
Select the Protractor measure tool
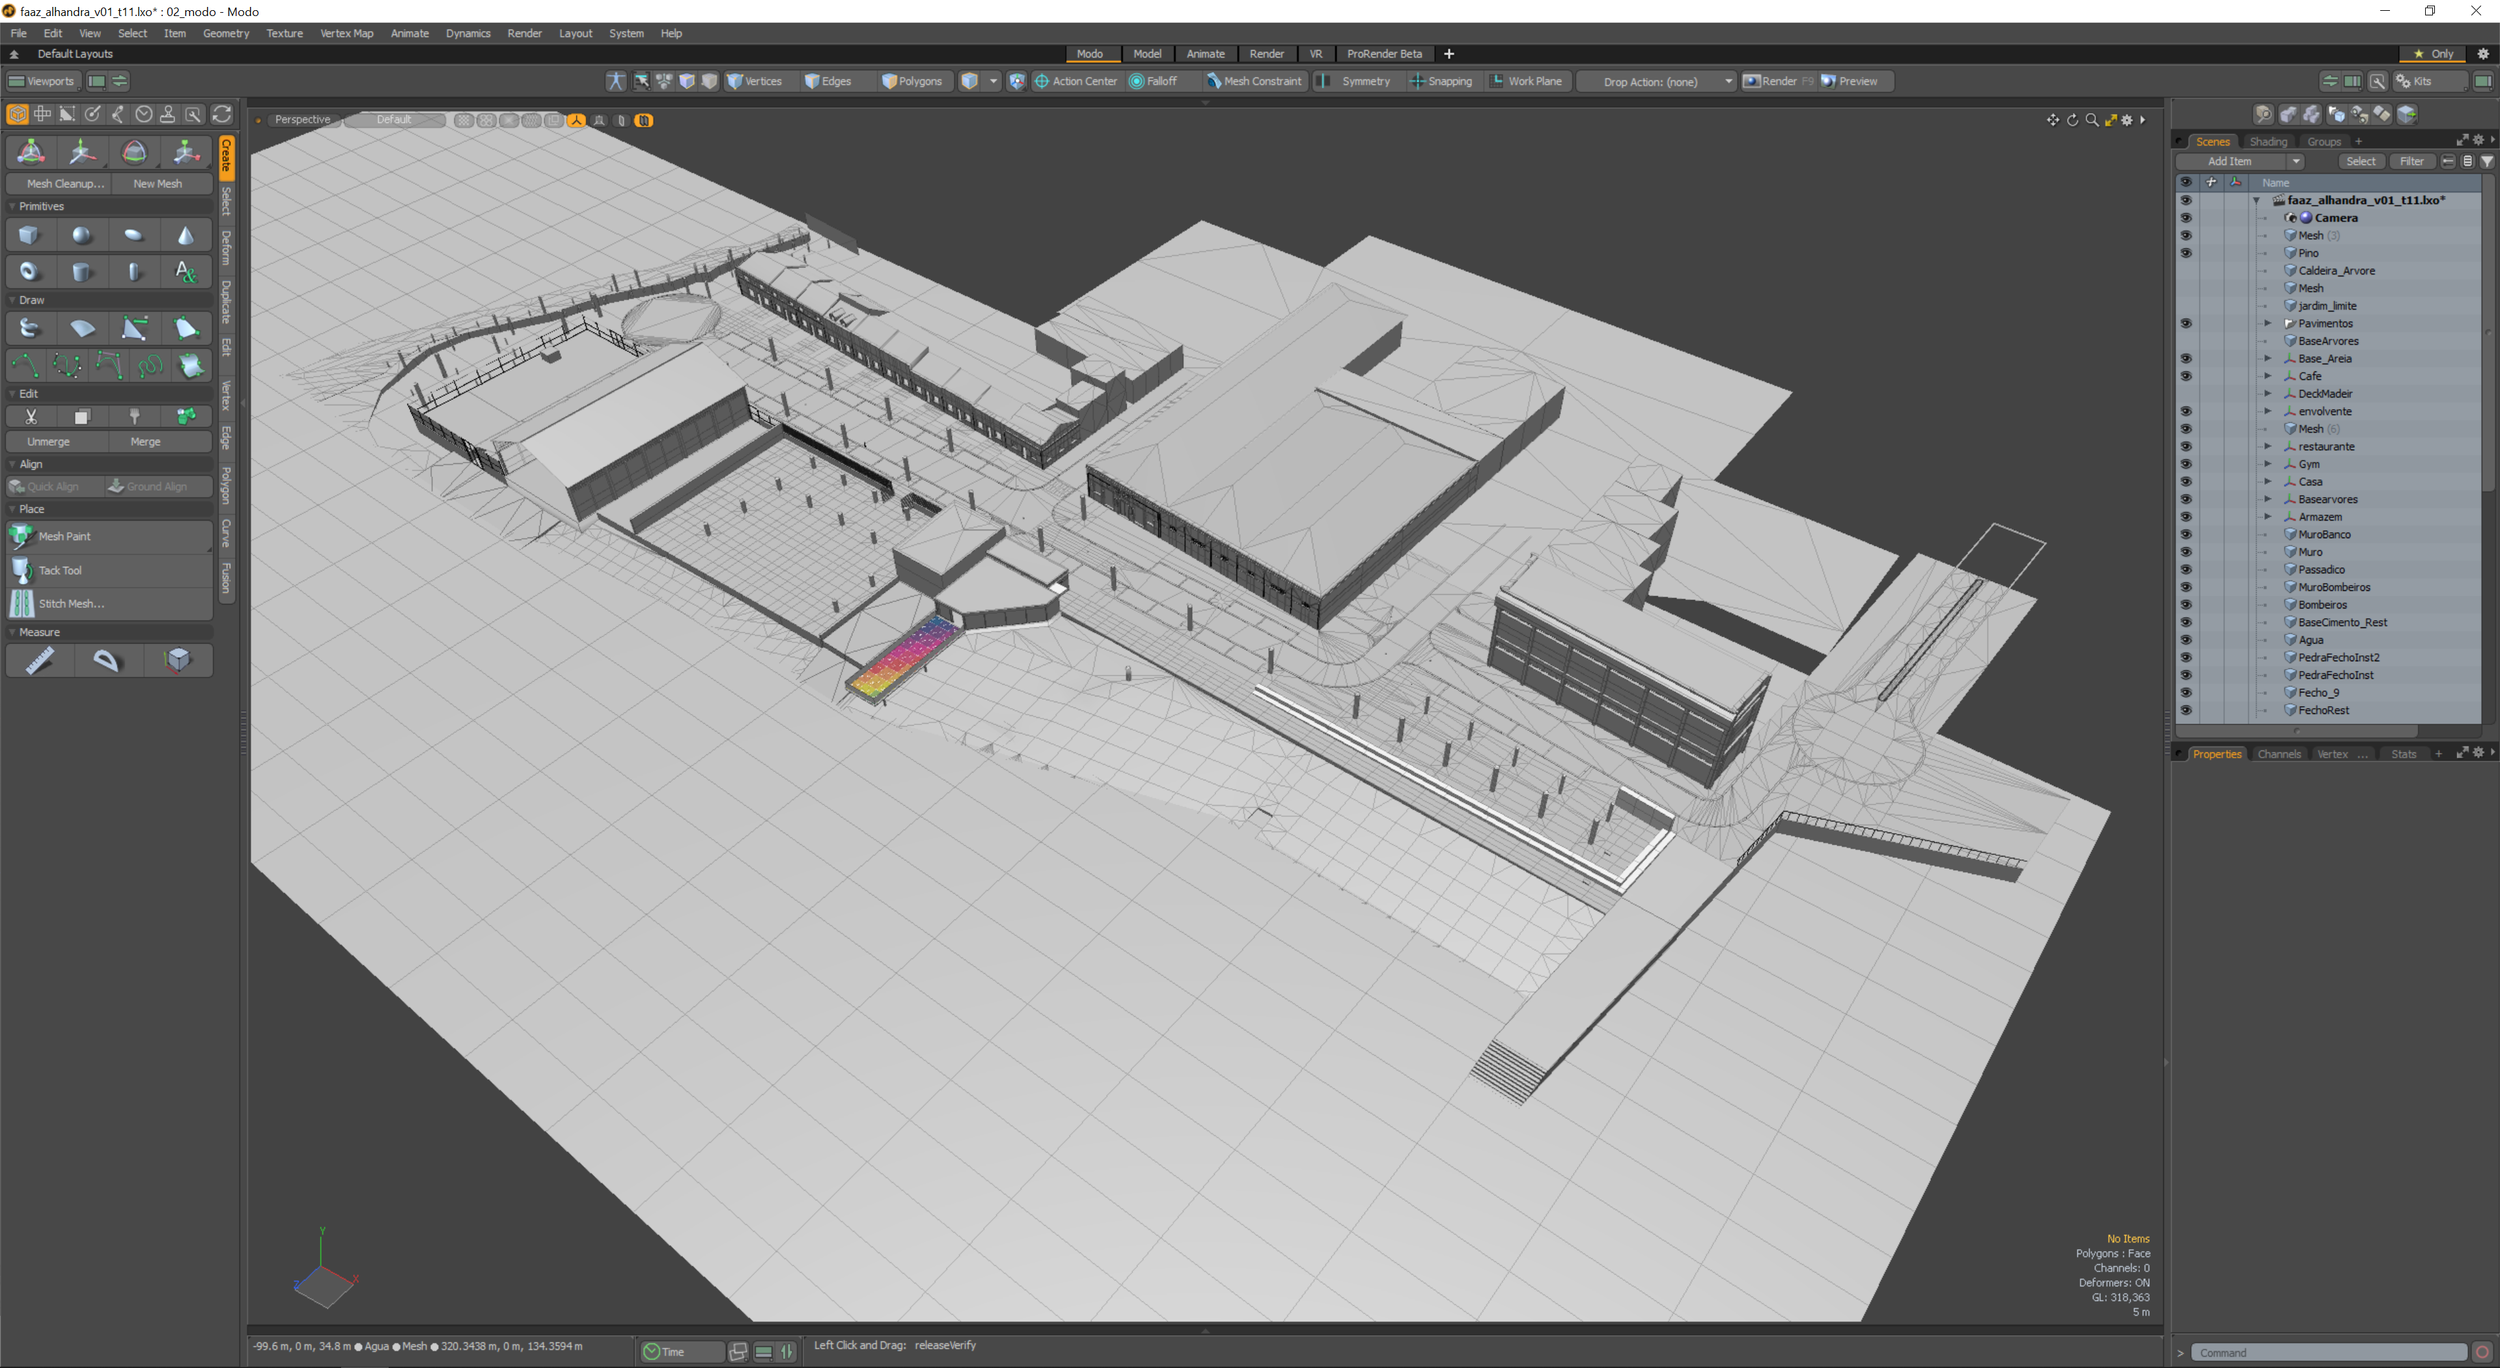point(106,660)
